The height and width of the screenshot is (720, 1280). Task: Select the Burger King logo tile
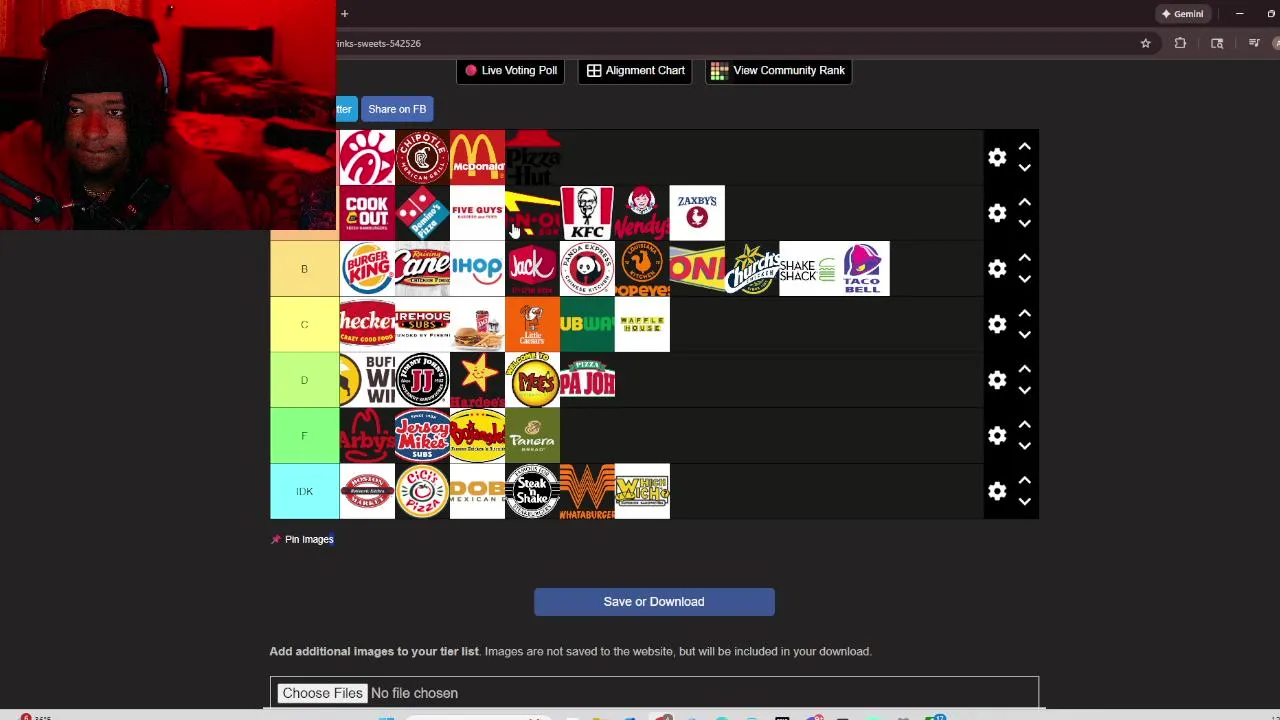coord(367,268)
